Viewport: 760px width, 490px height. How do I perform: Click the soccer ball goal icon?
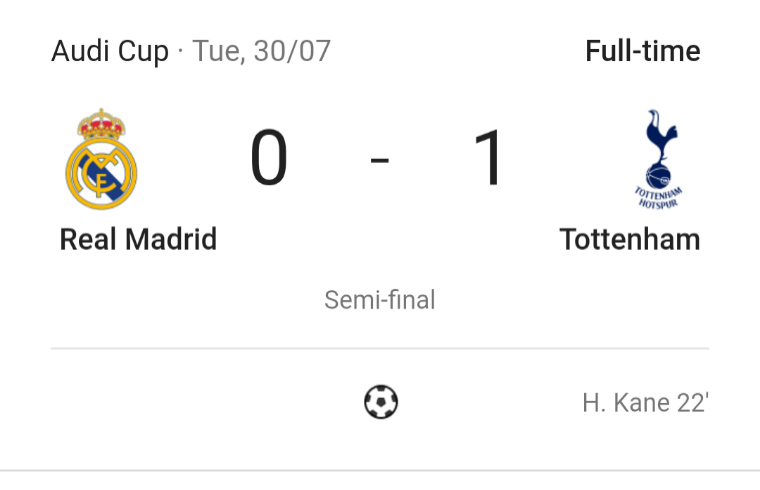click(380, 403)
